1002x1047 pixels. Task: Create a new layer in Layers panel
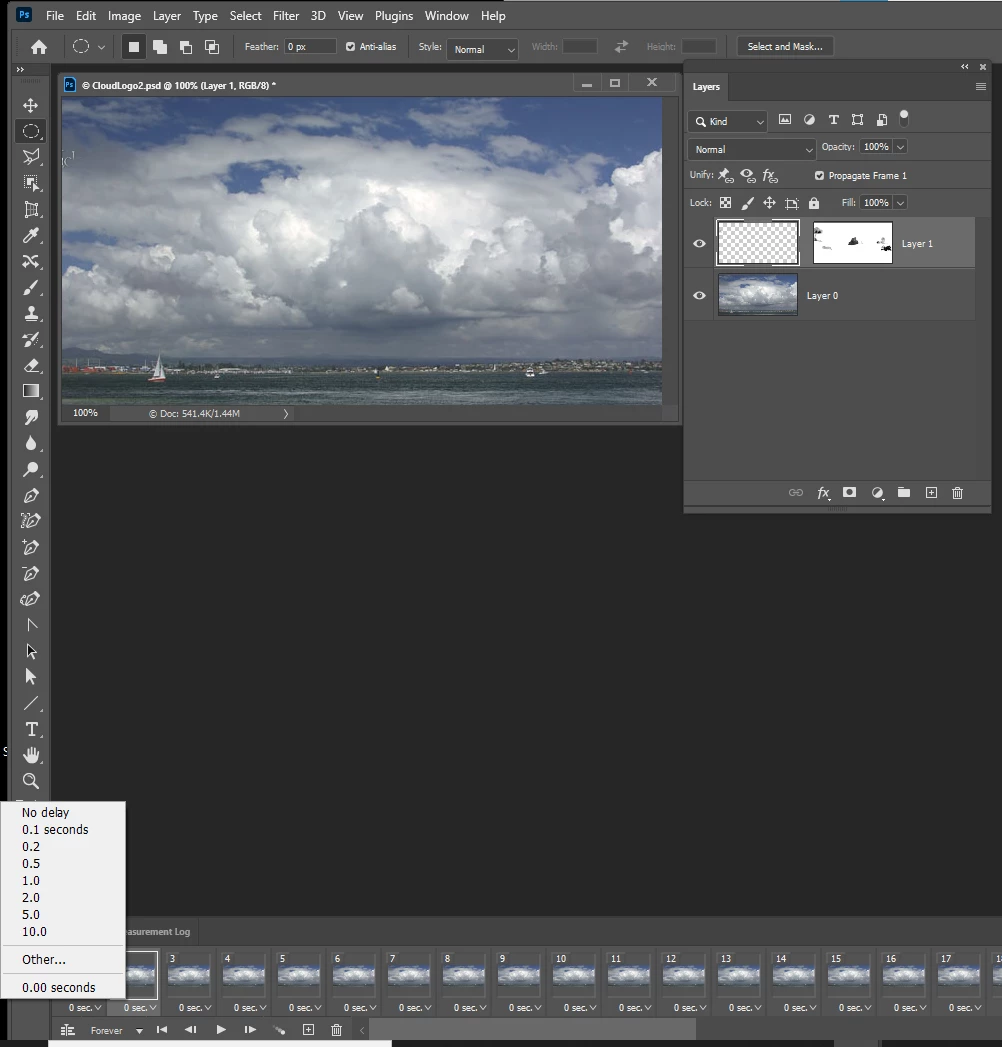(x=931, y=493)
